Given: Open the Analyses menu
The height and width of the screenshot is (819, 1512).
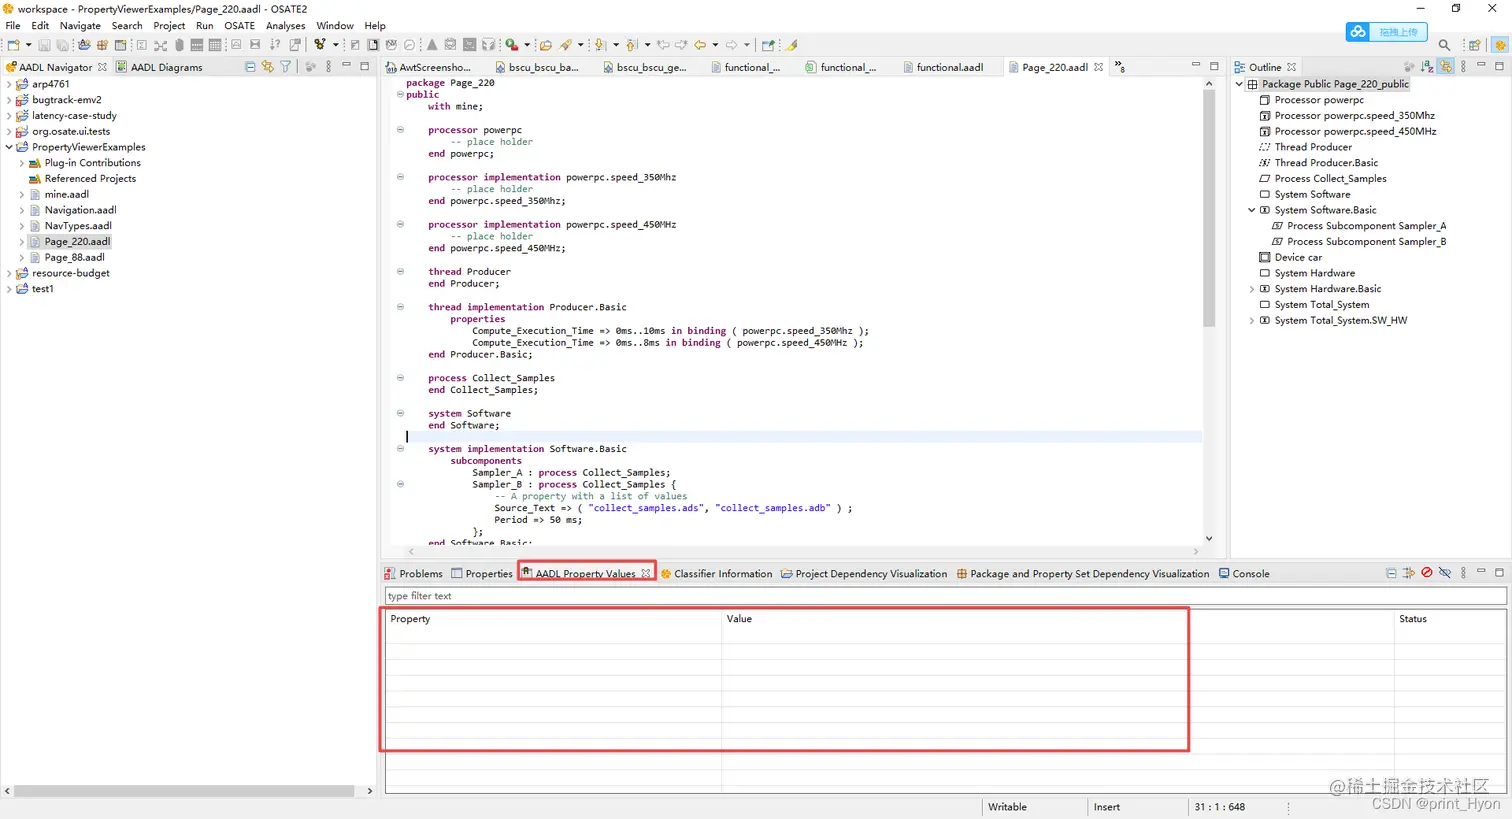Looking at the screenshot, I should [x=285, y=26].
